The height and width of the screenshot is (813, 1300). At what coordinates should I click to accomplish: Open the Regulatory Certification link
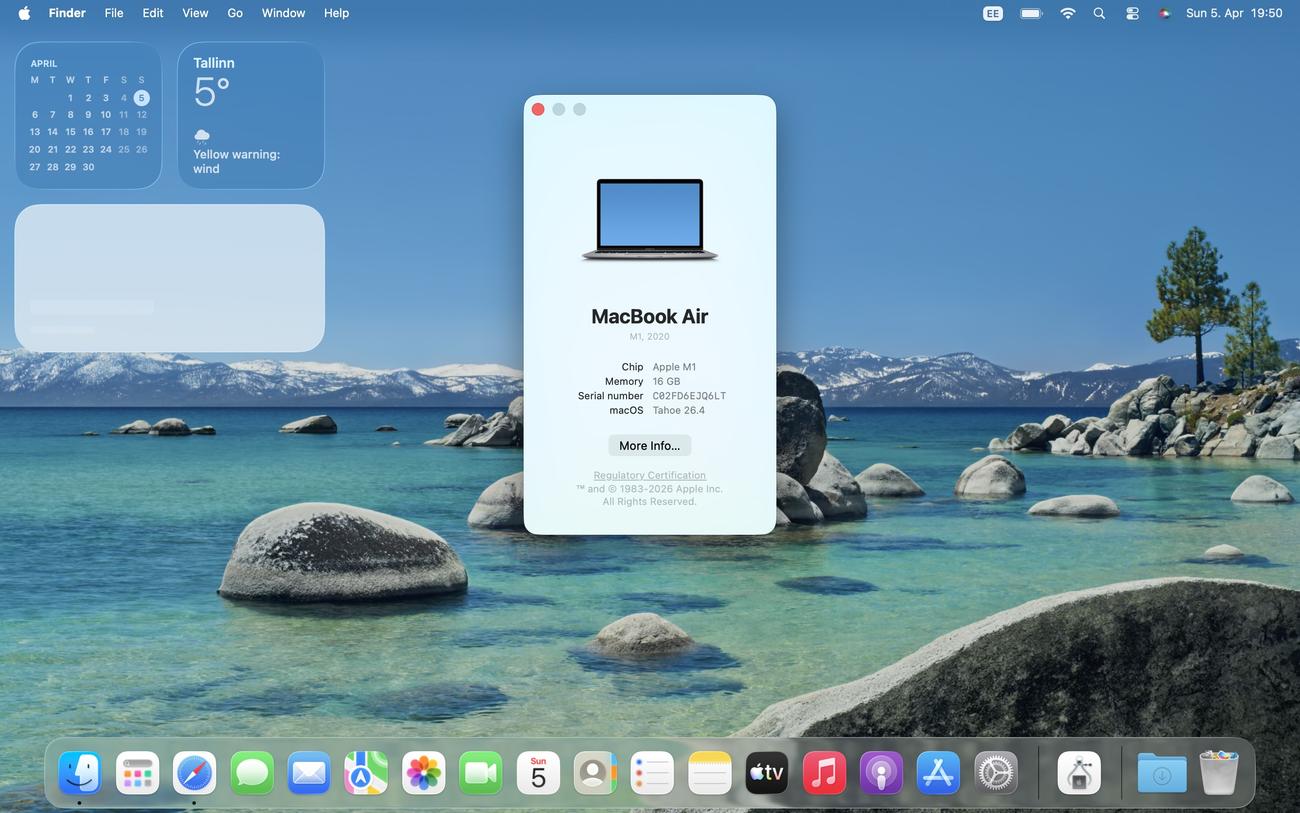[x=649, y=475]
